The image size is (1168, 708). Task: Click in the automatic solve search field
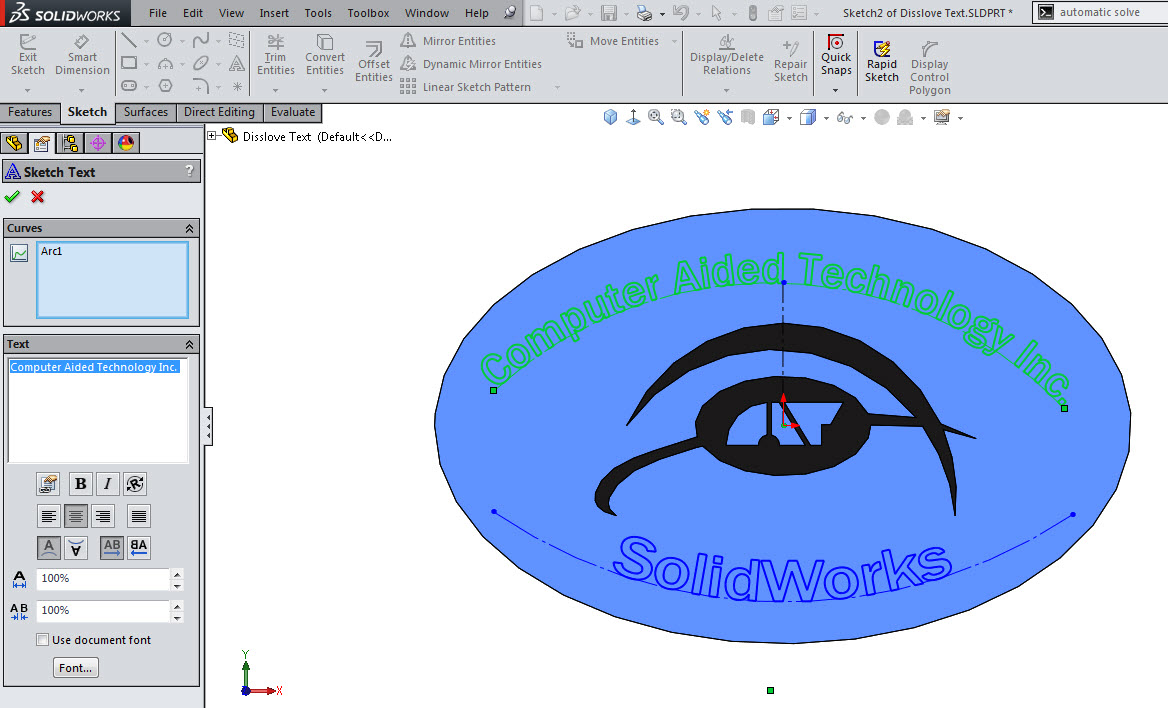[1113, 12]
